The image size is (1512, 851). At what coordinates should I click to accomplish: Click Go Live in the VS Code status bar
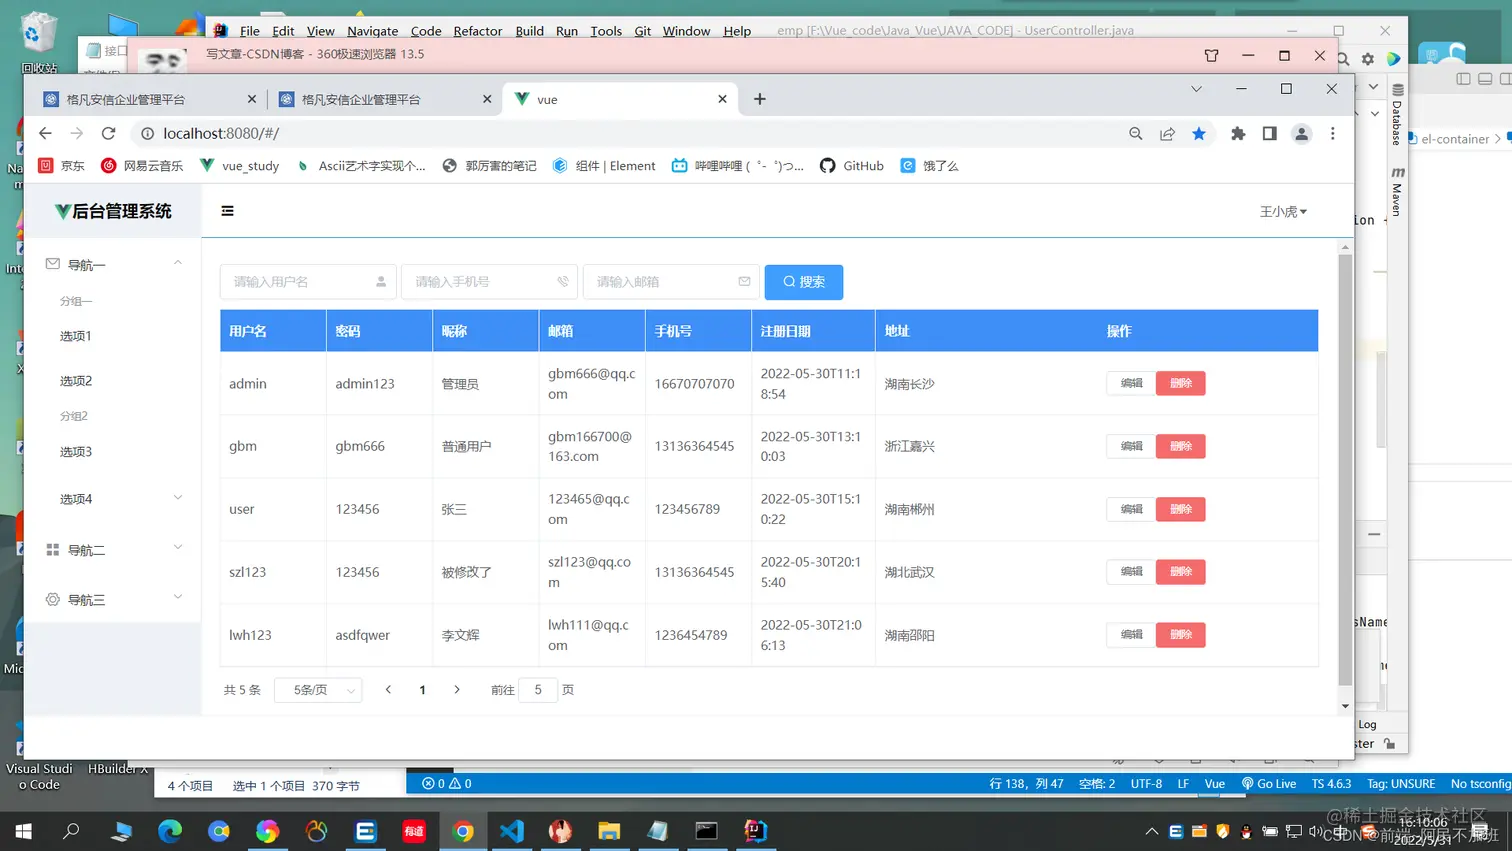point(1269,784)
